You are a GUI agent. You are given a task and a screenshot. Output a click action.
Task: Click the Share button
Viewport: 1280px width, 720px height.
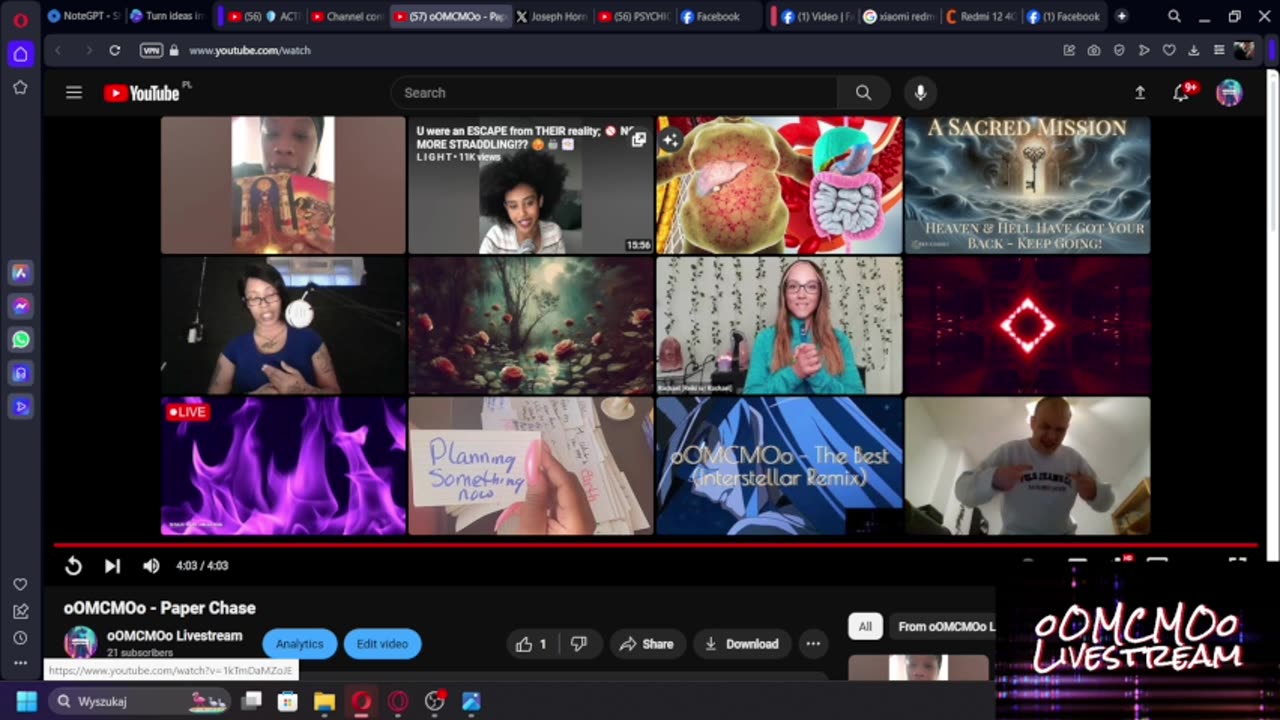pos(646,644)
